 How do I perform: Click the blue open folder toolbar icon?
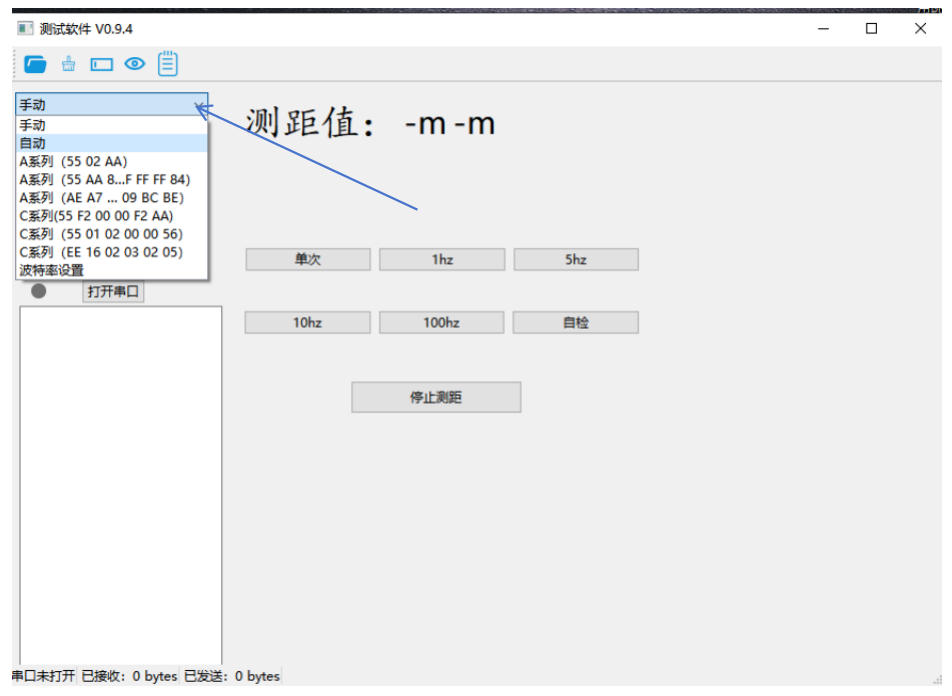coord(36,65)
